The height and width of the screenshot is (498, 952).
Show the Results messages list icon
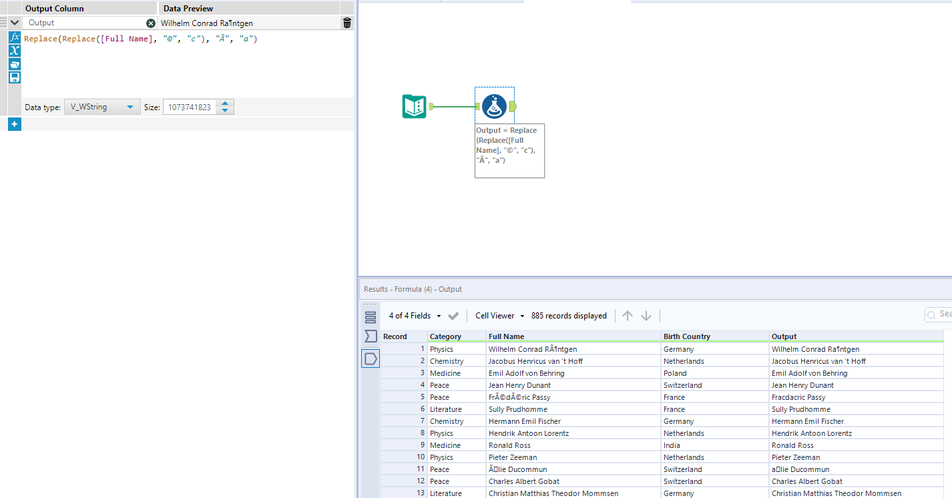click(370, 317)
